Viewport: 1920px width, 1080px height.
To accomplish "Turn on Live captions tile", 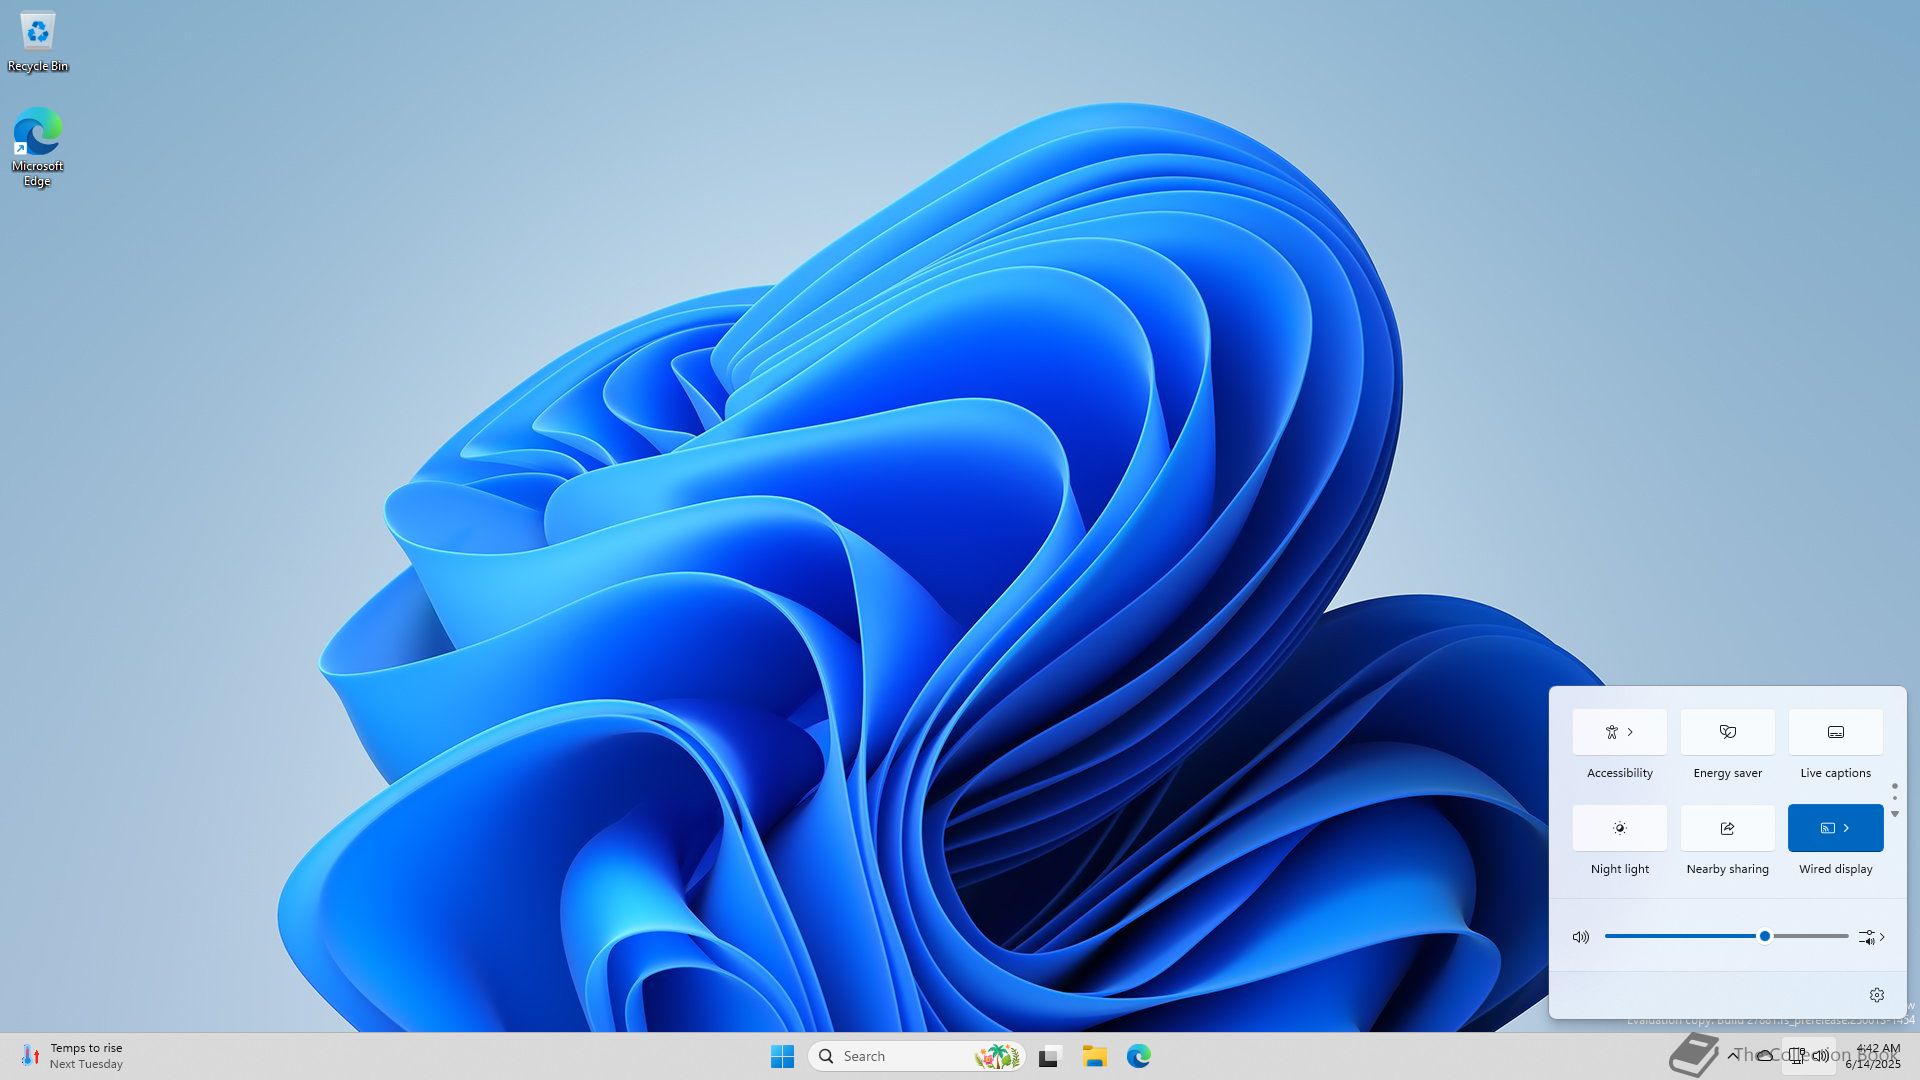I will click(x=1835, y=732).
